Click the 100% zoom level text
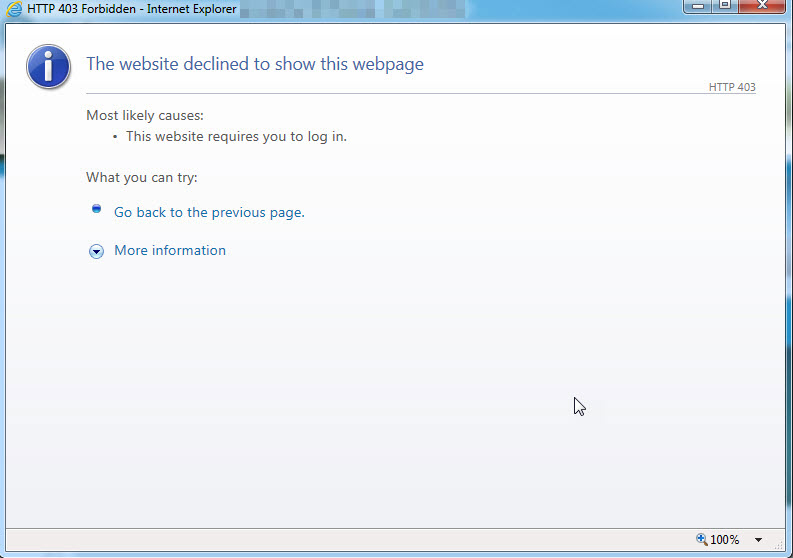This screenshot has width=793, height=558. pos(724,540)
